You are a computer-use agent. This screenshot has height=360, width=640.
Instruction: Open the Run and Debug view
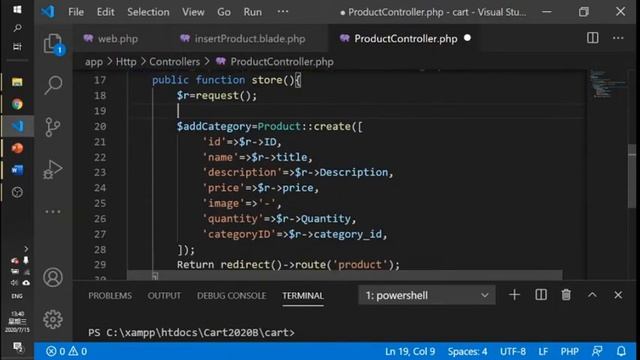(53, 169)
